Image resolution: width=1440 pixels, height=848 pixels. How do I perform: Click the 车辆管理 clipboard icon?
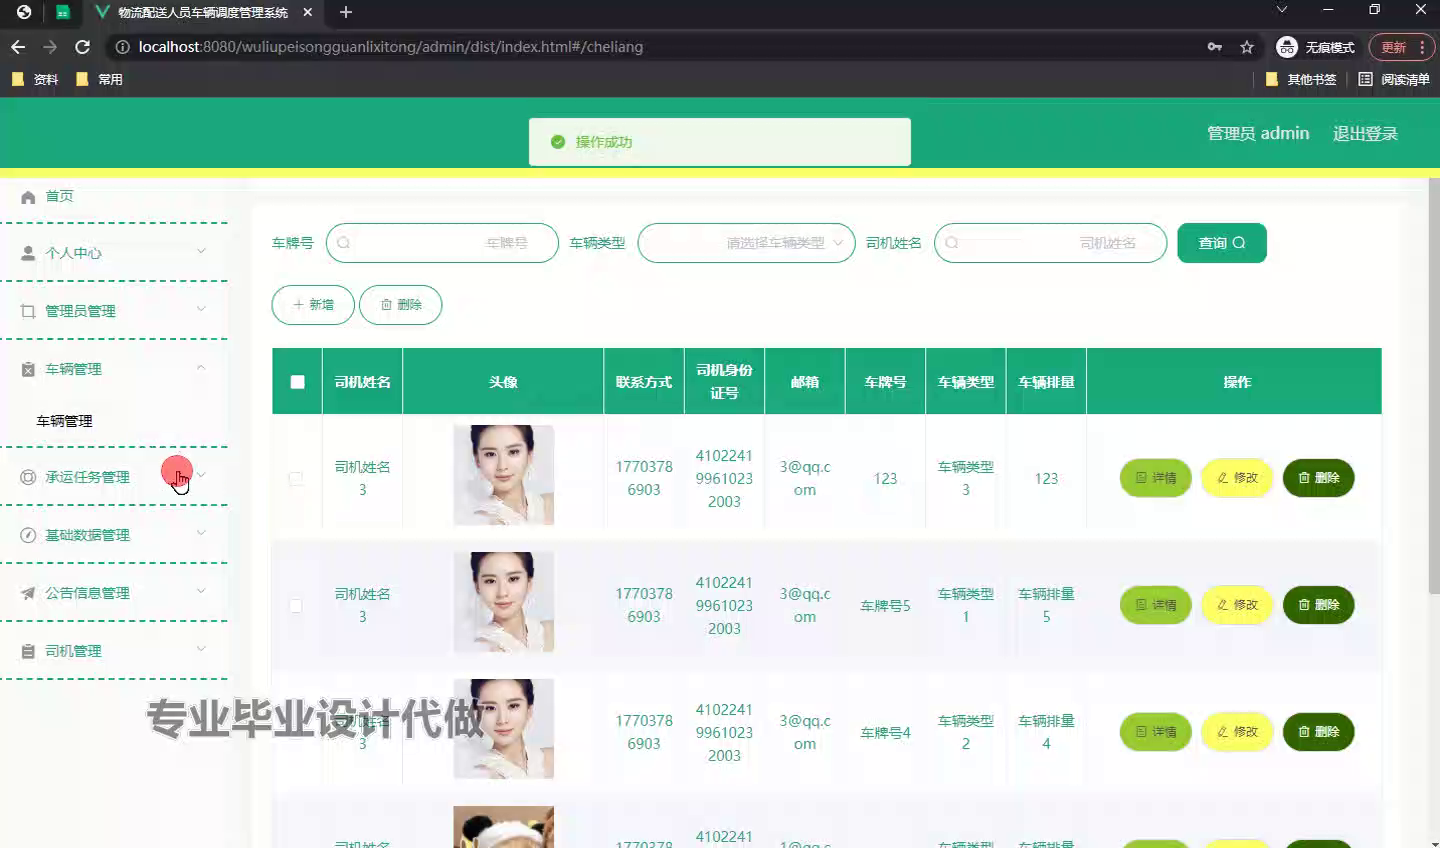click(x=28, y=369)
